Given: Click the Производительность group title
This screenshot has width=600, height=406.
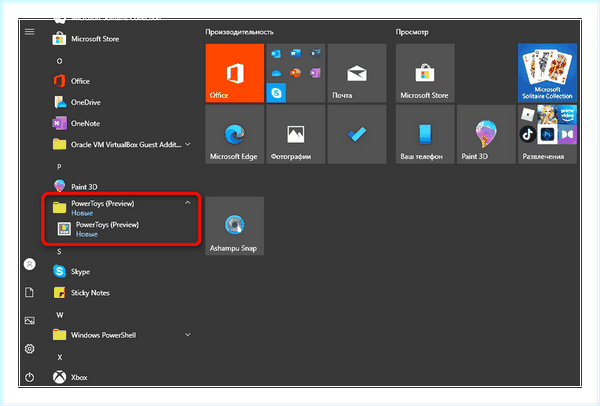Looking at the screenshot, I should coord(240,32).
